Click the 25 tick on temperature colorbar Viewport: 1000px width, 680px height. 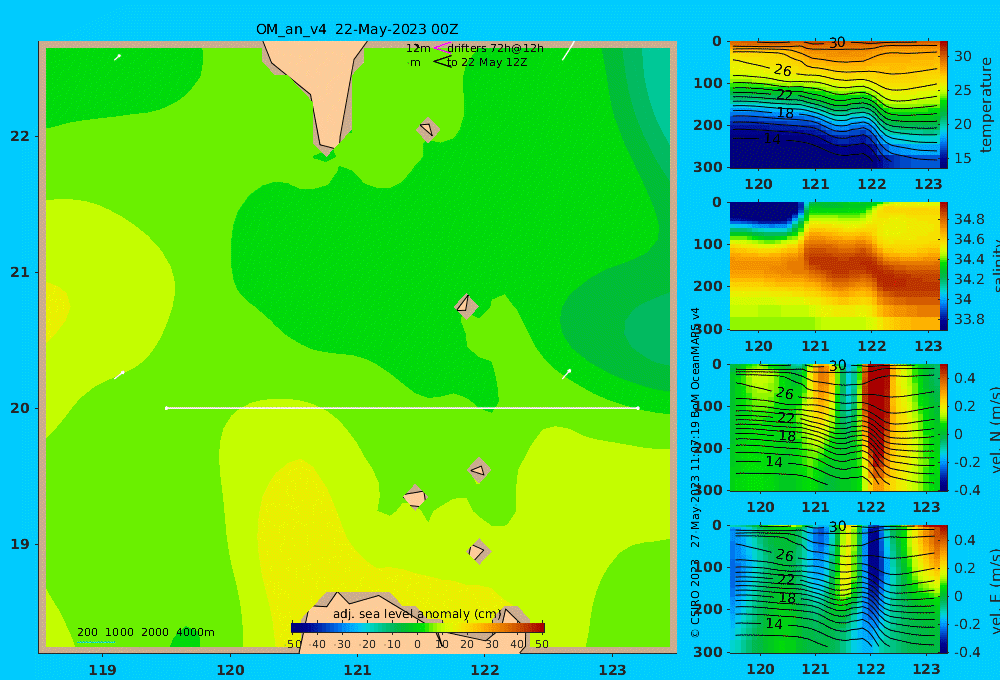(x=963, y=91)
